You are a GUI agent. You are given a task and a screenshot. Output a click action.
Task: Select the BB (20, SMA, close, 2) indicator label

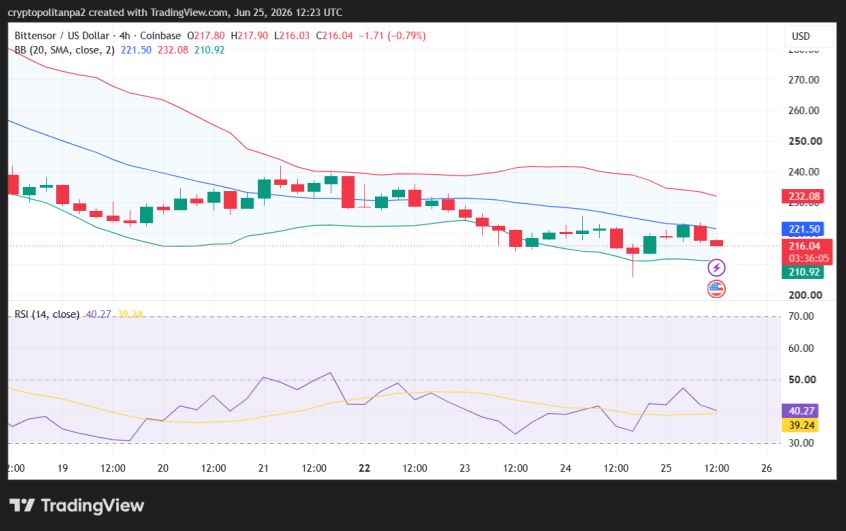[64, 50]
